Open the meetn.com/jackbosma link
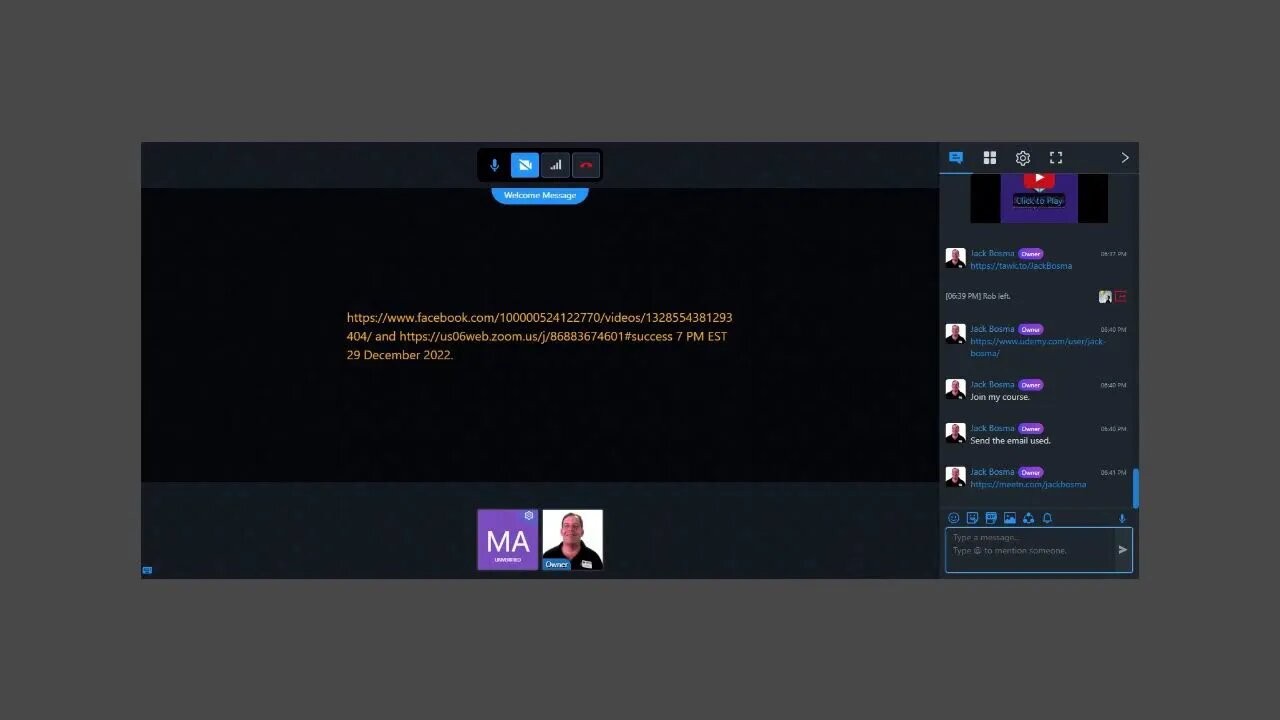 (1028, 484)
